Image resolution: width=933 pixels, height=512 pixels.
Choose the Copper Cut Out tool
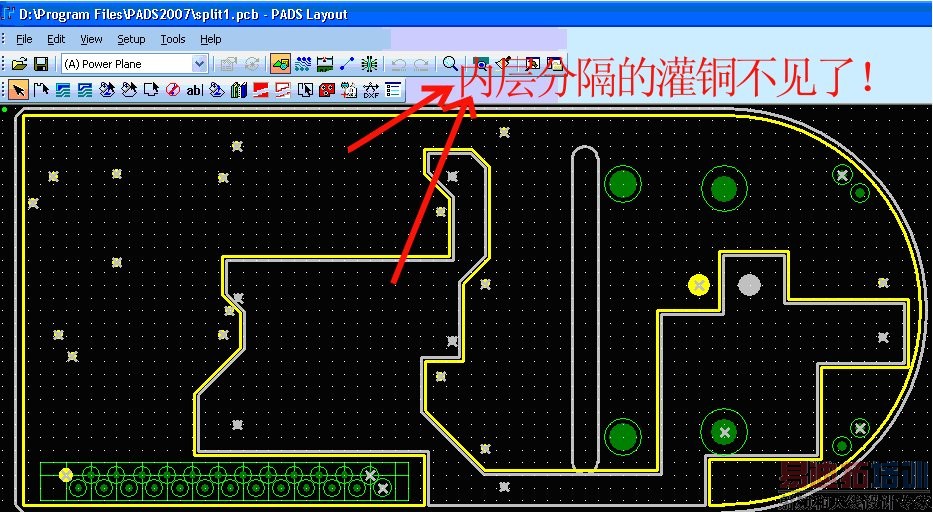click(85, 90)
